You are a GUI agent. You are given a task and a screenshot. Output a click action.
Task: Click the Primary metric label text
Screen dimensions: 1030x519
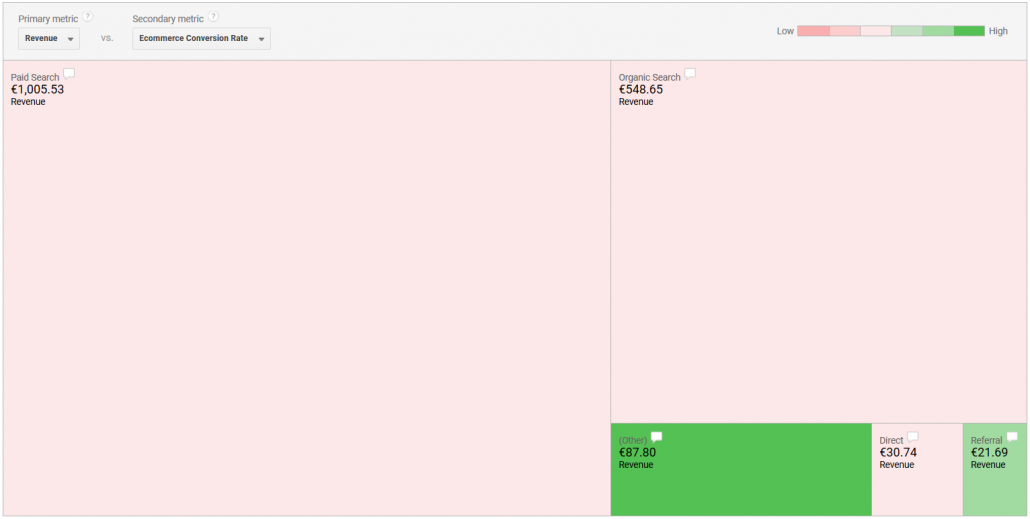point(48,19)
